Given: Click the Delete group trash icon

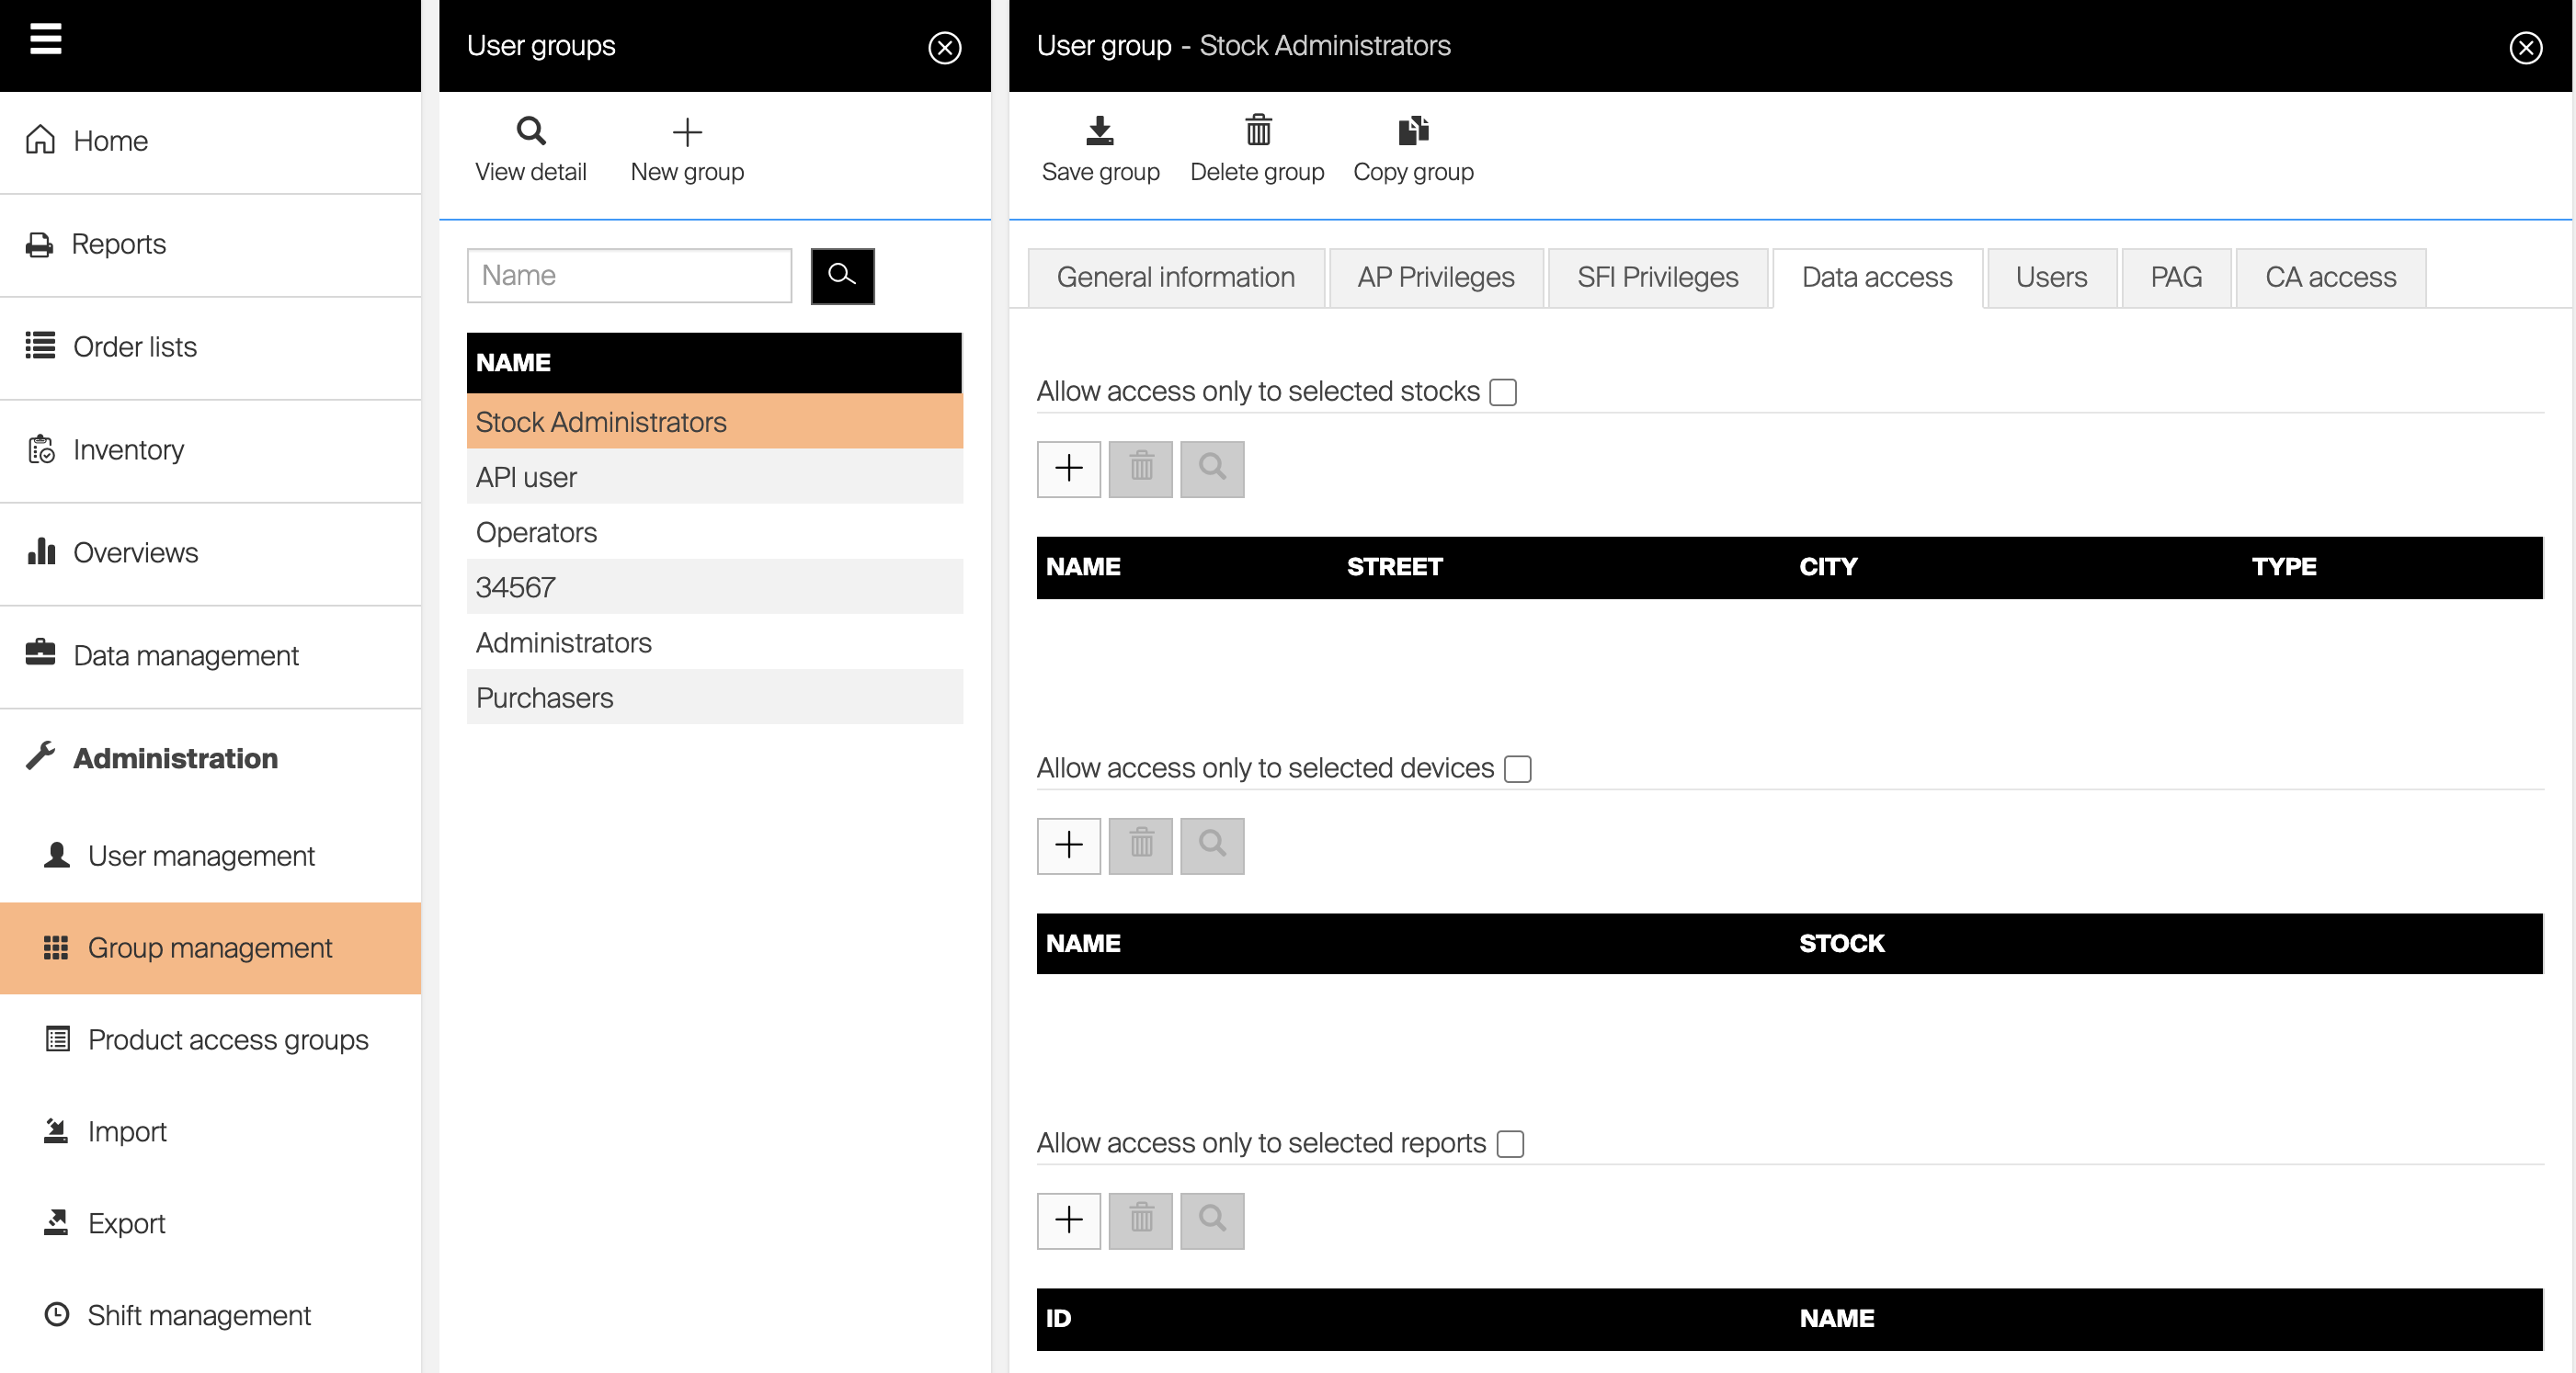Looking at the screenshot, I should [x=1257, y=130].
